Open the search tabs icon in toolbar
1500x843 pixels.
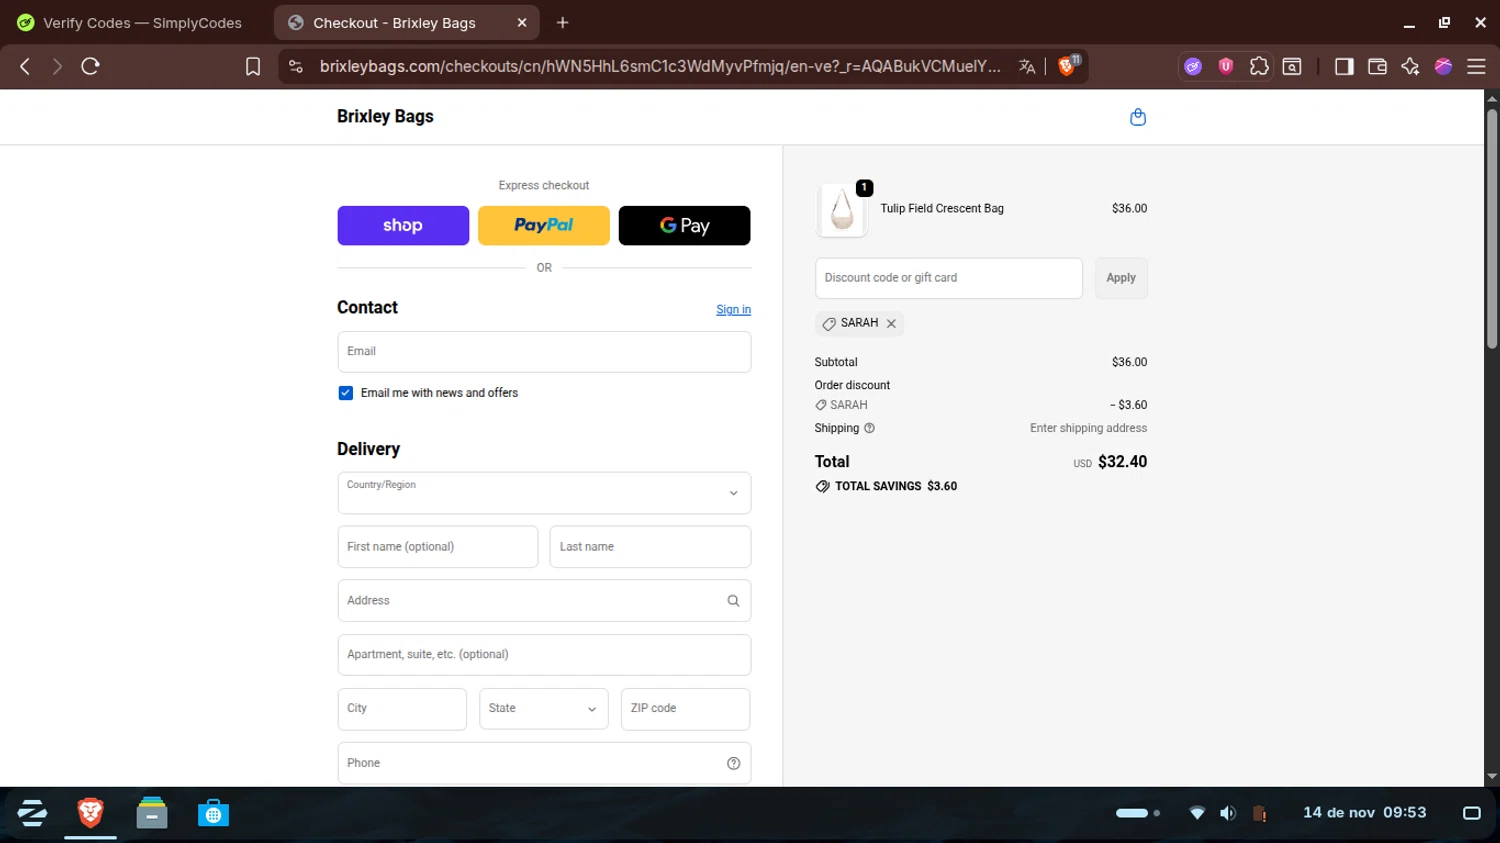pyautogui.click(x=1292, y=66)
